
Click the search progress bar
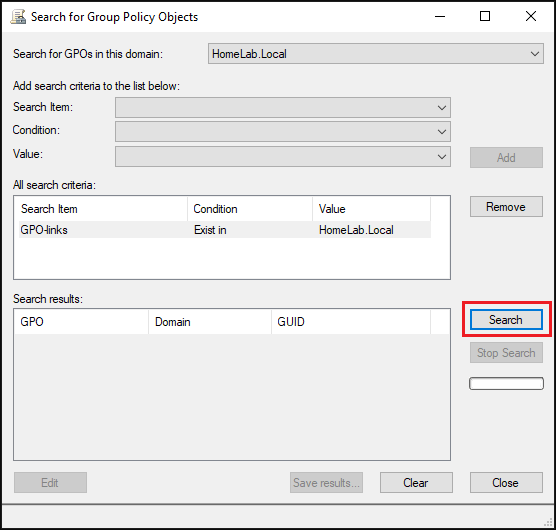coord(506,383)
